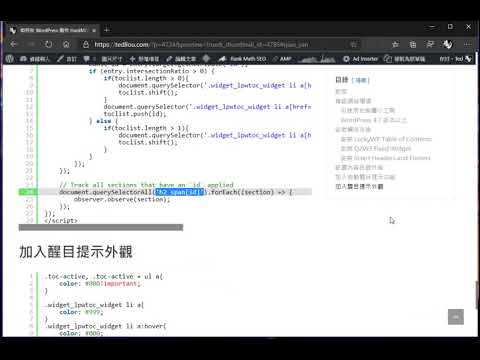This screenshot has height=360, width=480.
Task: Open TOC entry about LuckyWP Table of Contents
Action: [386, 139]
